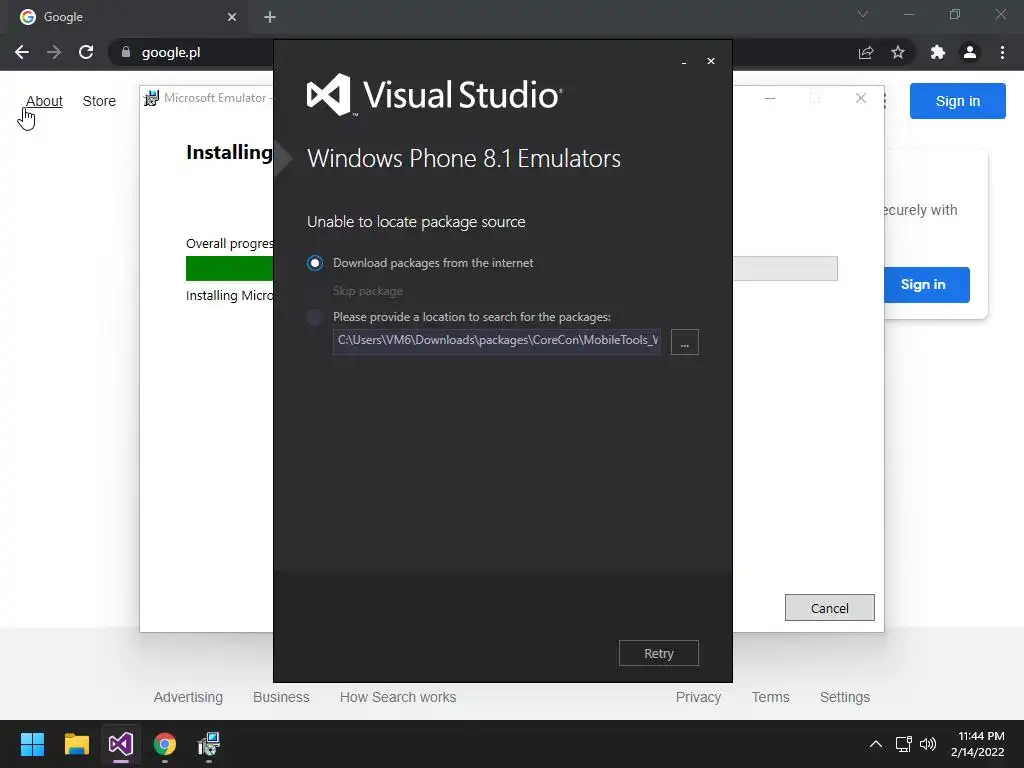Open Chrome three-dot menu
This screenshot has width=1024, height=768.
click(1002, 52)
